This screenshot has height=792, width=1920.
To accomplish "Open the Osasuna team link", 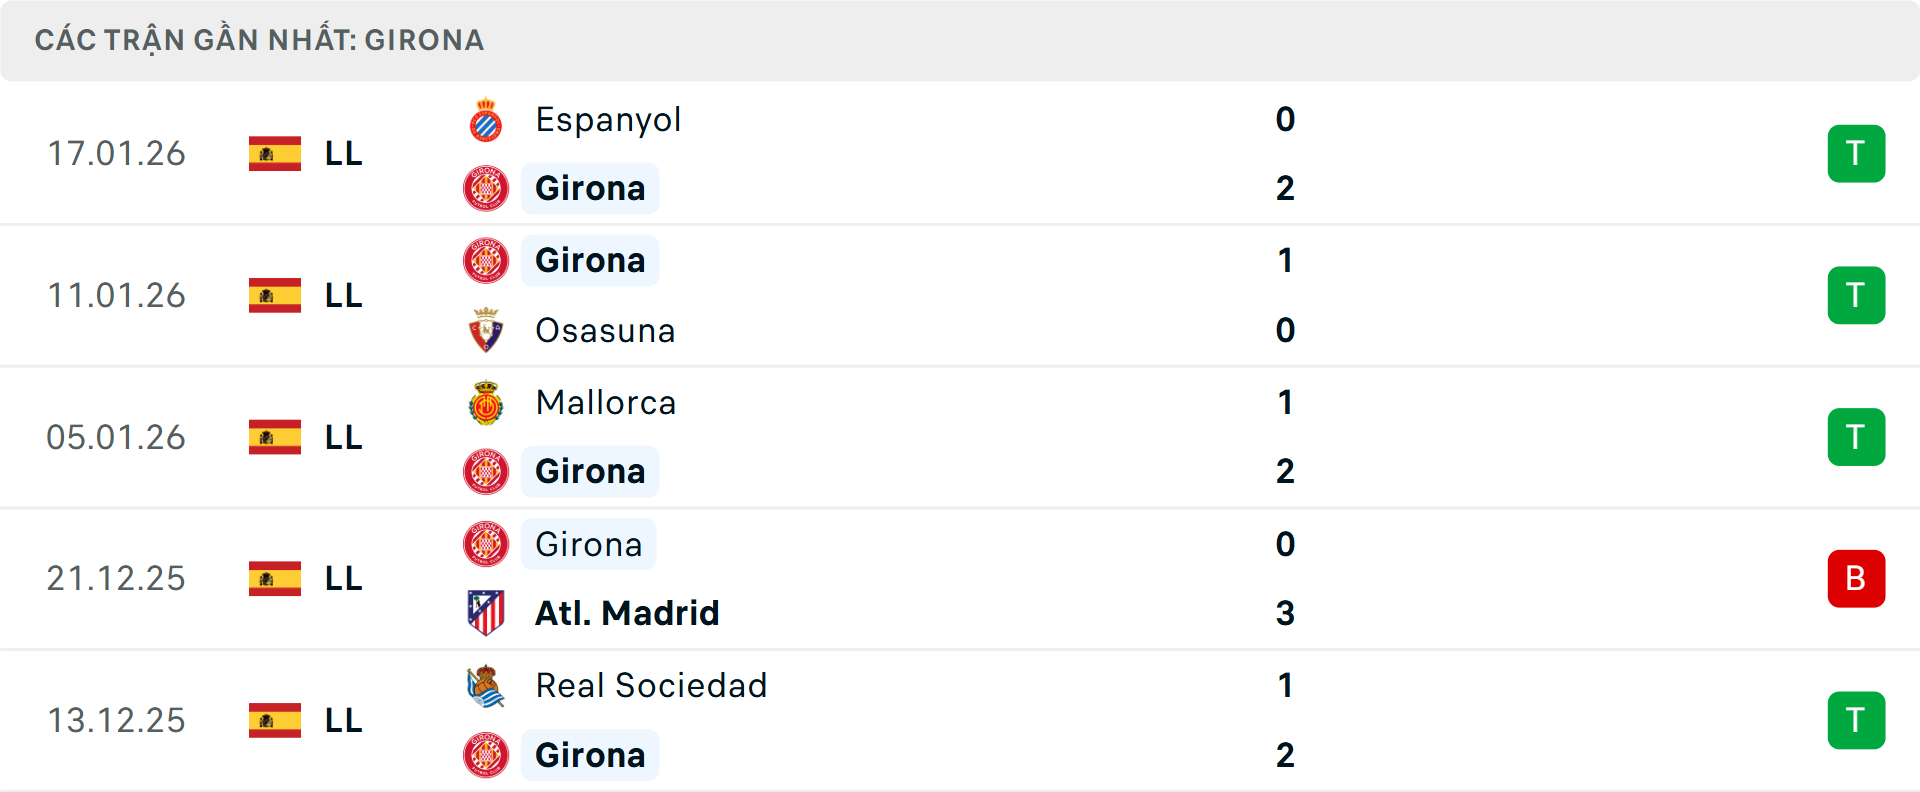I will pyautogui.click(x=605, y=331).
